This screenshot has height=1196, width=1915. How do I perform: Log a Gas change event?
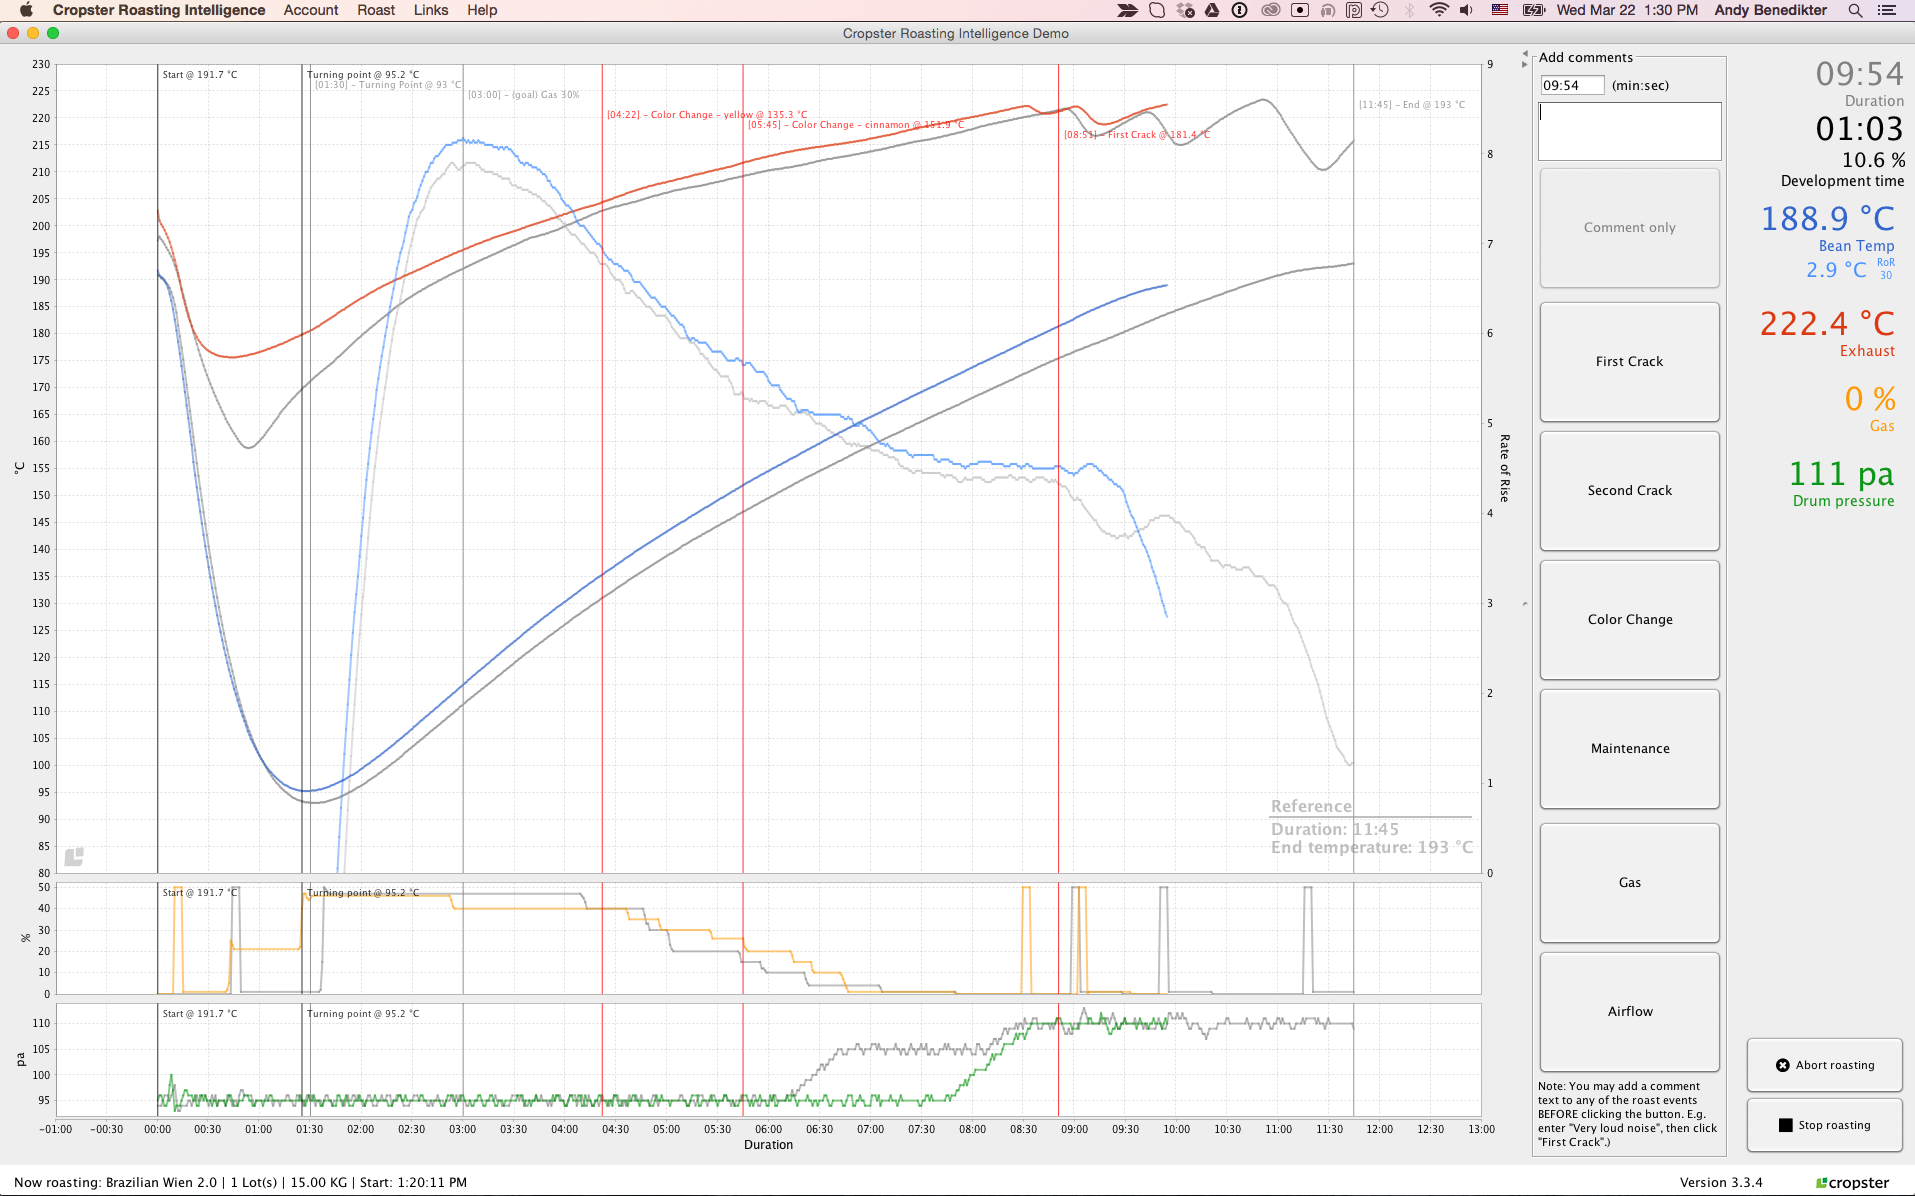tap(1630, 883)
